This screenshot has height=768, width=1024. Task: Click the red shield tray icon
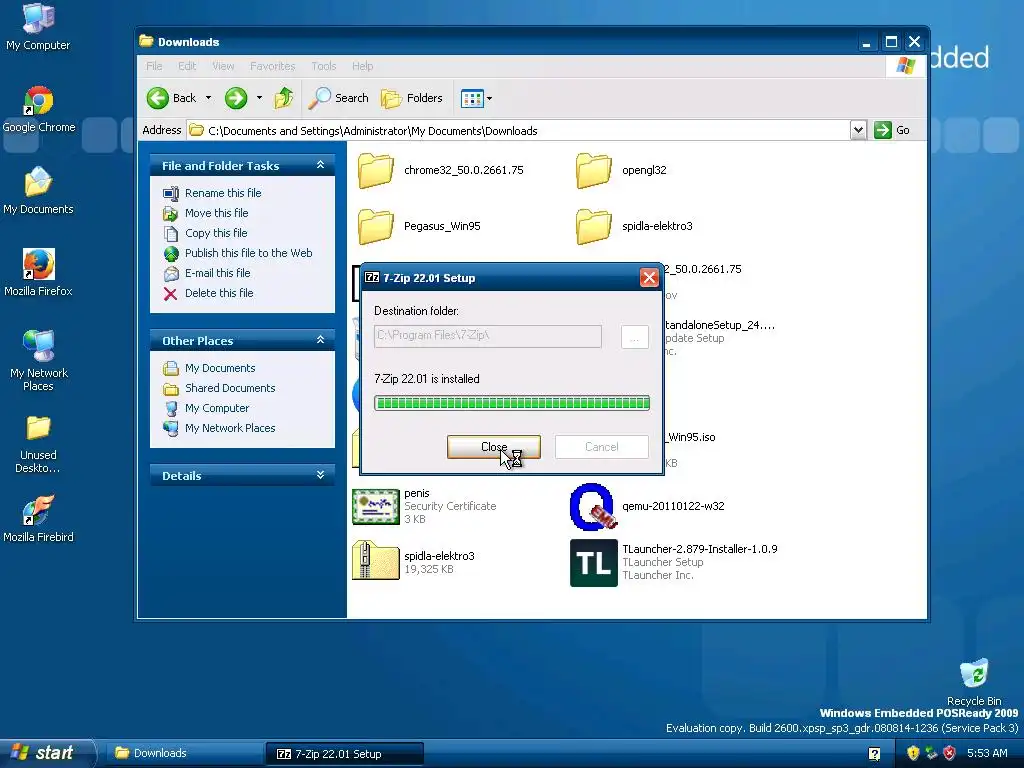[950, 753]
